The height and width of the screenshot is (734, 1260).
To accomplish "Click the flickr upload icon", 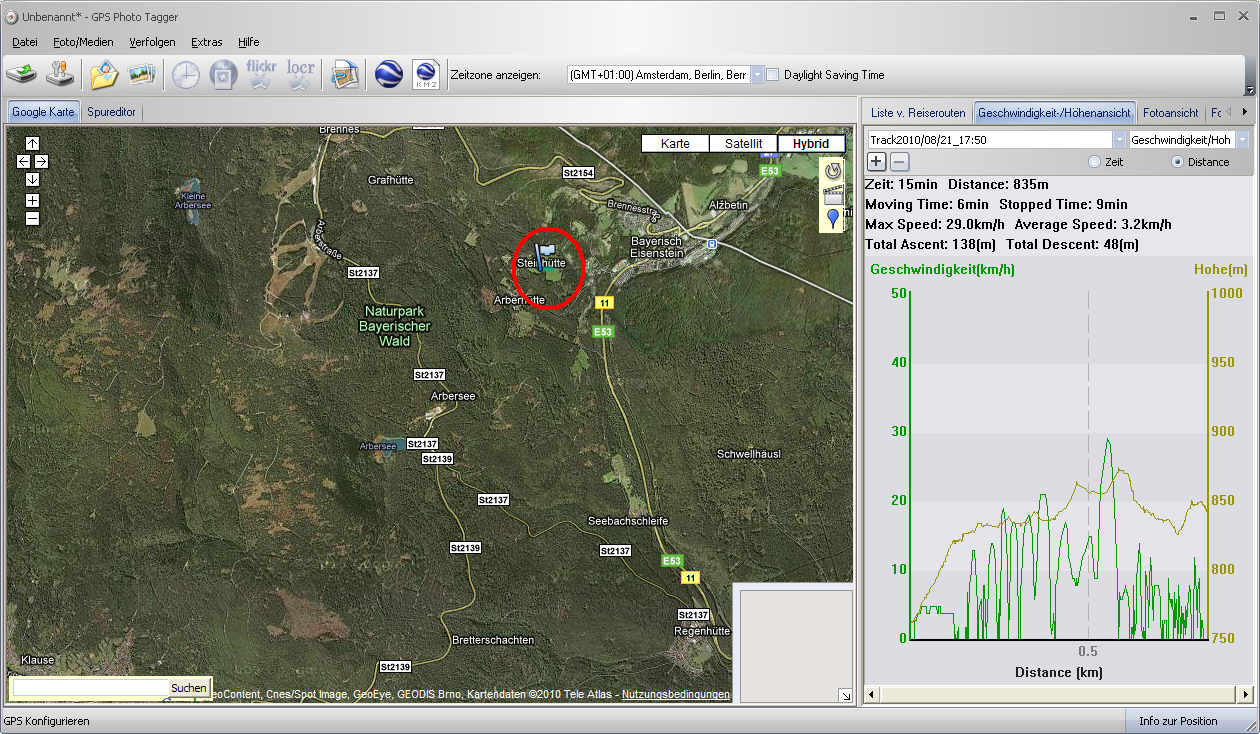I will coord(261,74).
